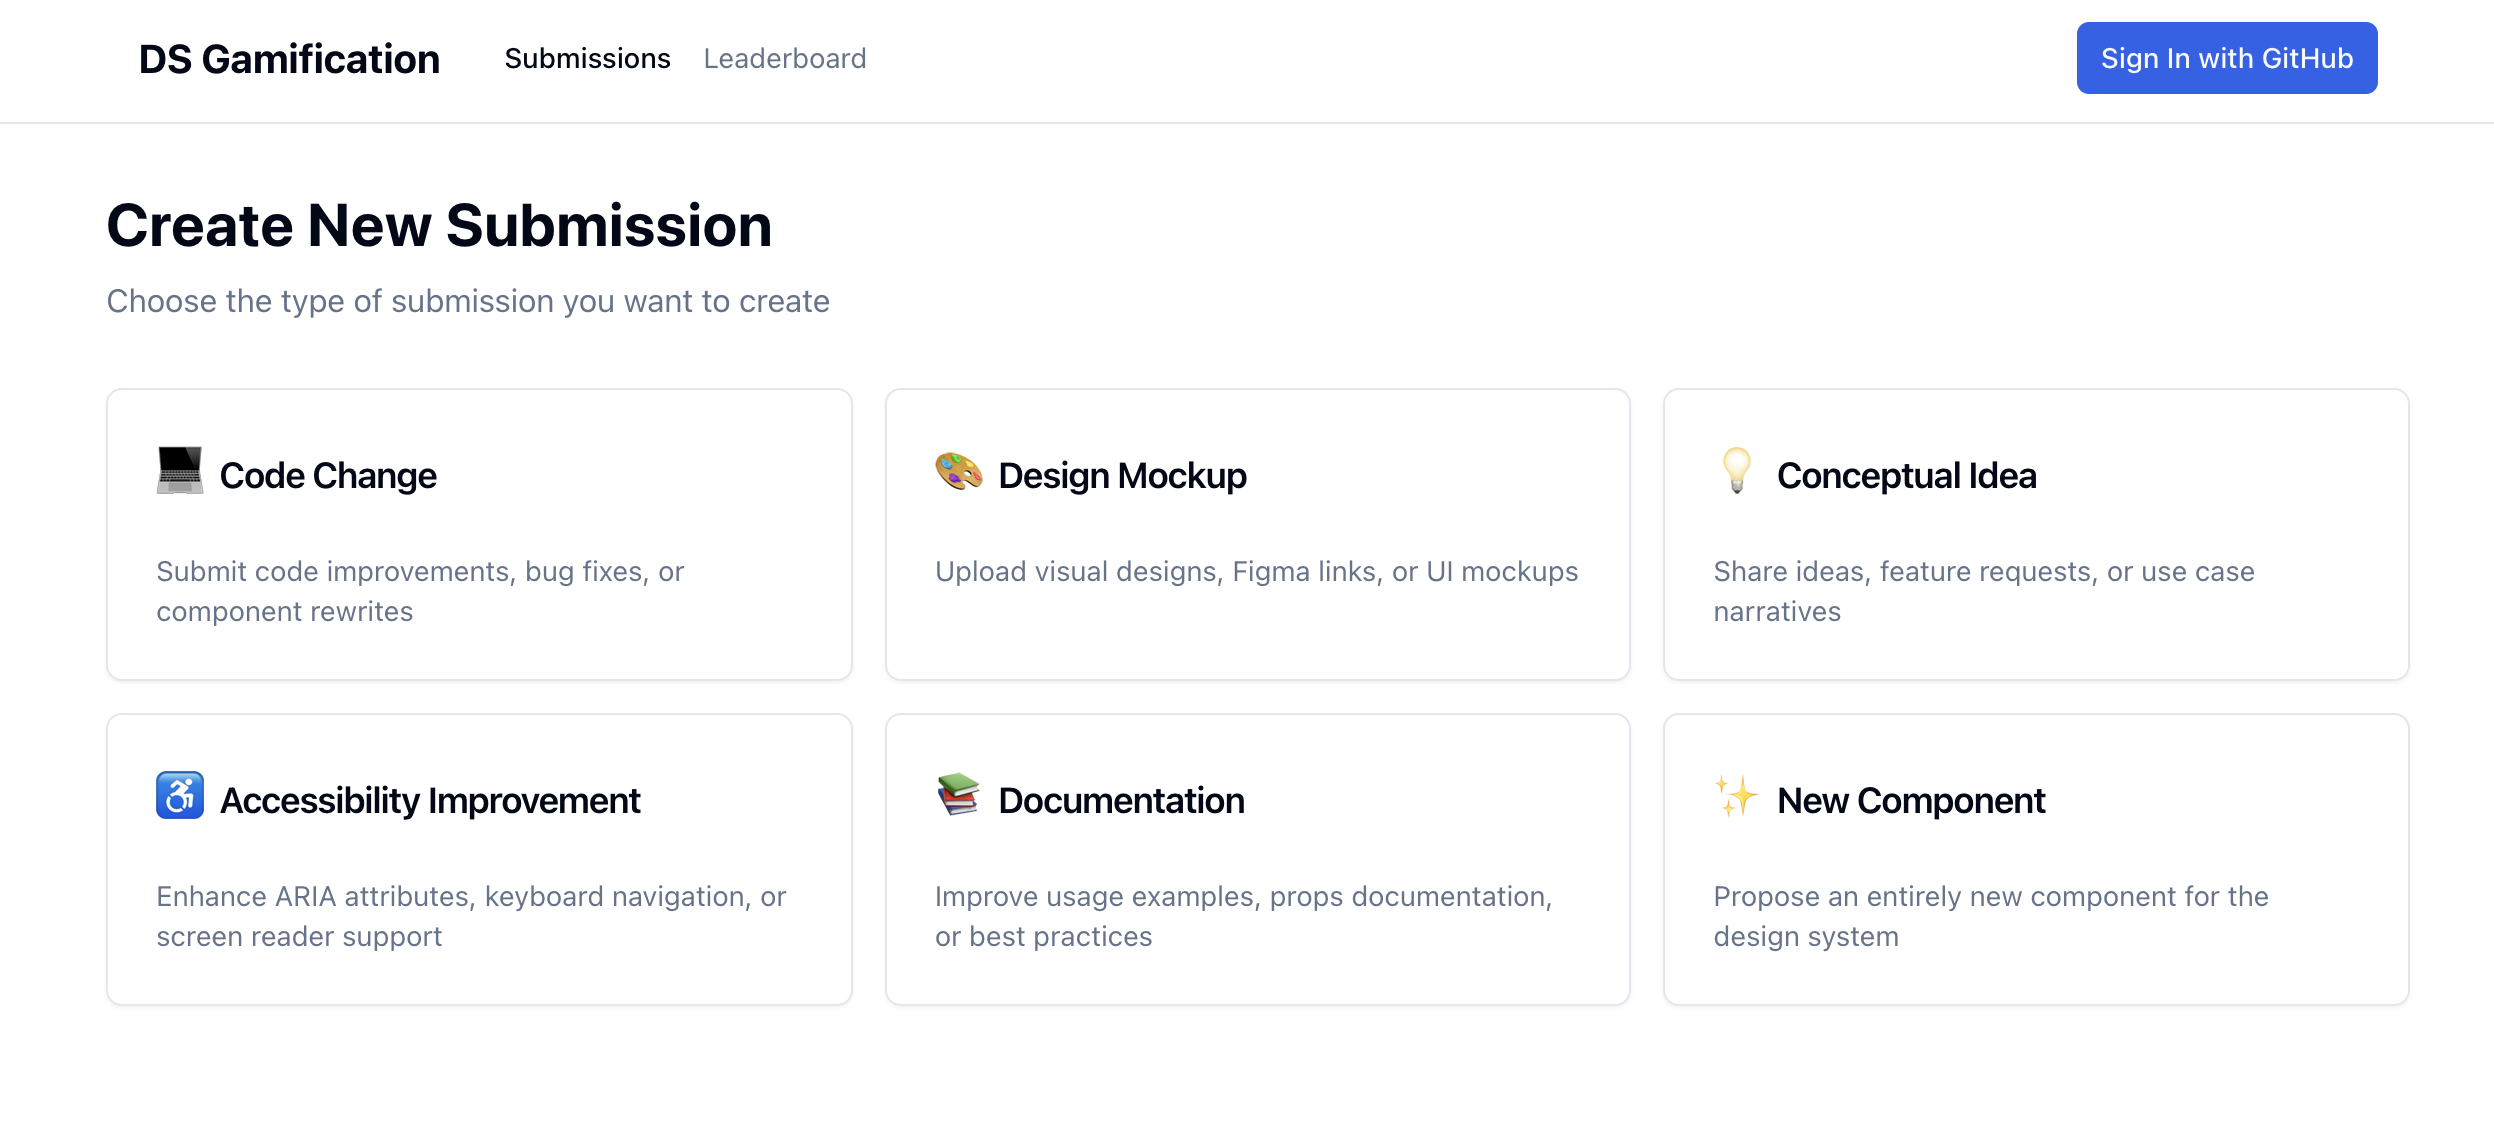Click the stacked books Documentation icon

click(x=958, y=795)
